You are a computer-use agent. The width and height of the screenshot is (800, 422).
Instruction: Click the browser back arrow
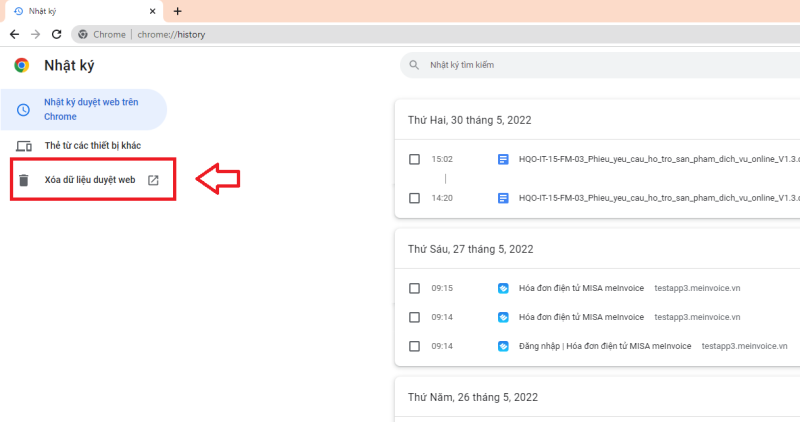point(14,34)
